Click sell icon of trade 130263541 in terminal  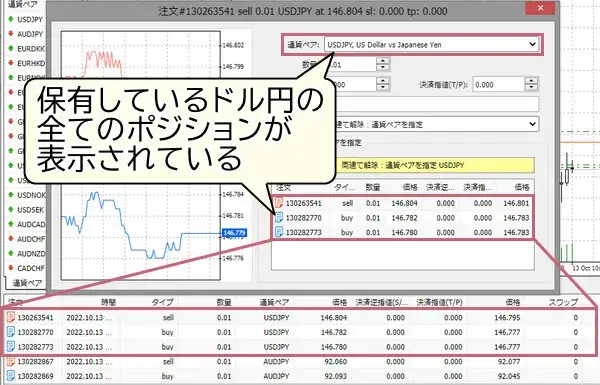(x=11, y=317)
